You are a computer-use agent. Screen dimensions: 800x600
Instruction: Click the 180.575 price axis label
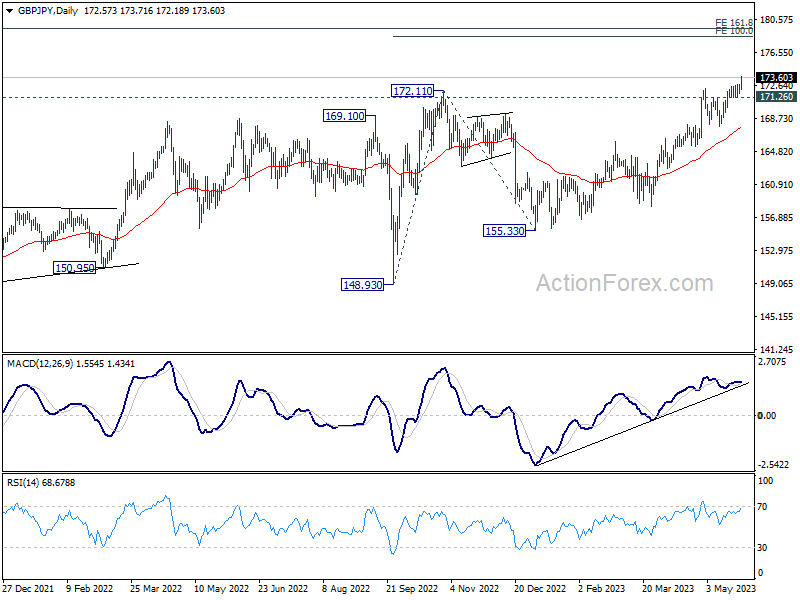[777, 19]
